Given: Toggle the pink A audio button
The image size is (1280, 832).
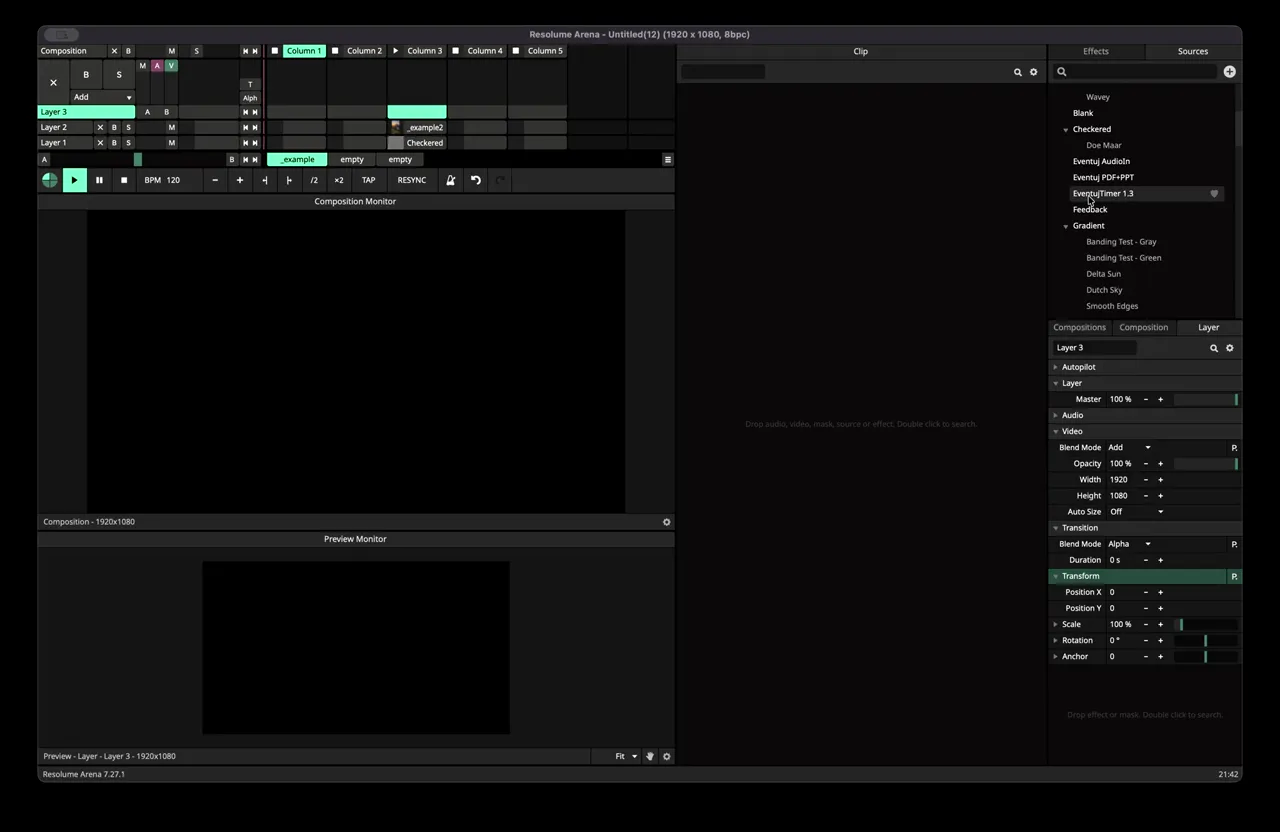Looking at the screenshot, I should 157,66.
